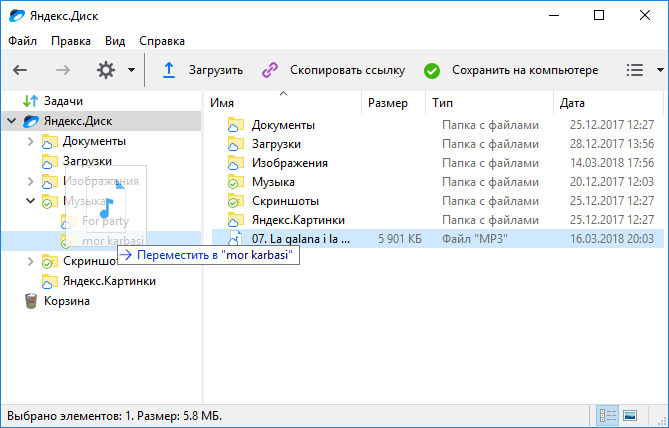Click the MP3 file icon in list
The height and width of the screenshot is (428, 669).
pyautogui.click(x=235, y=238)
